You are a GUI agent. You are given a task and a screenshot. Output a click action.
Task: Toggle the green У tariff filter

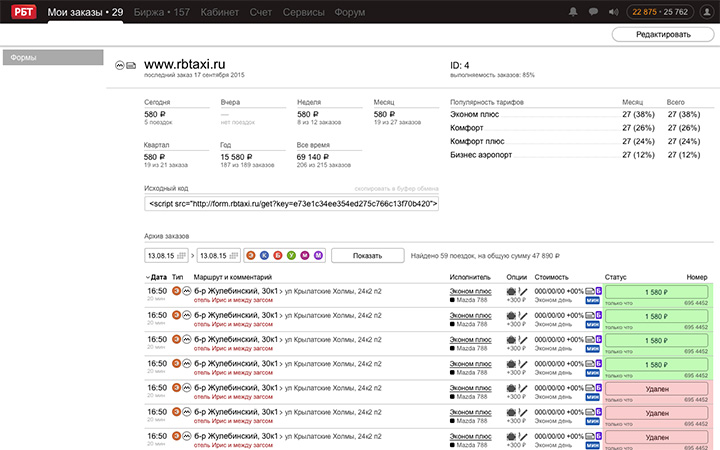click(x=291, y=255)
